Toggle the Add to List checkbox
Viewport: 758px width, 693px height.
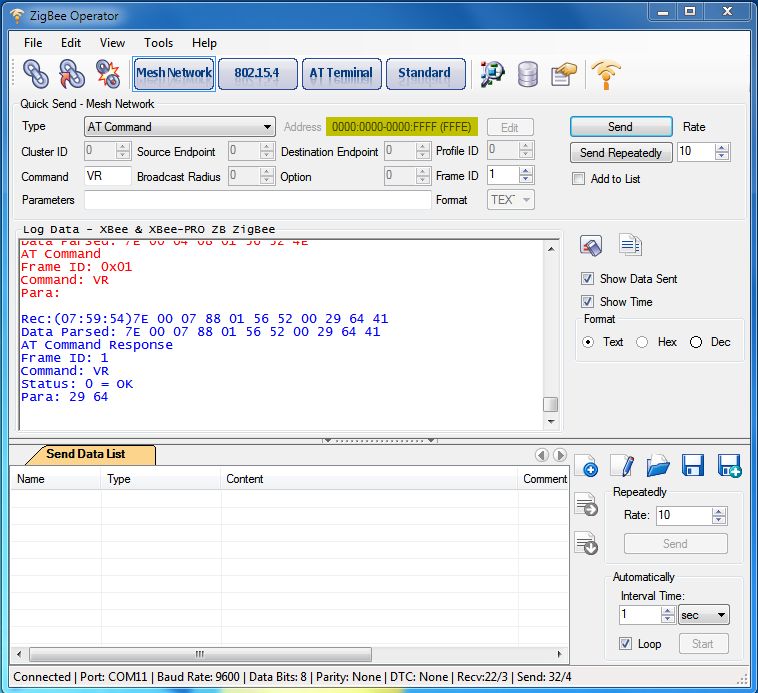click(x=578, y=179)
